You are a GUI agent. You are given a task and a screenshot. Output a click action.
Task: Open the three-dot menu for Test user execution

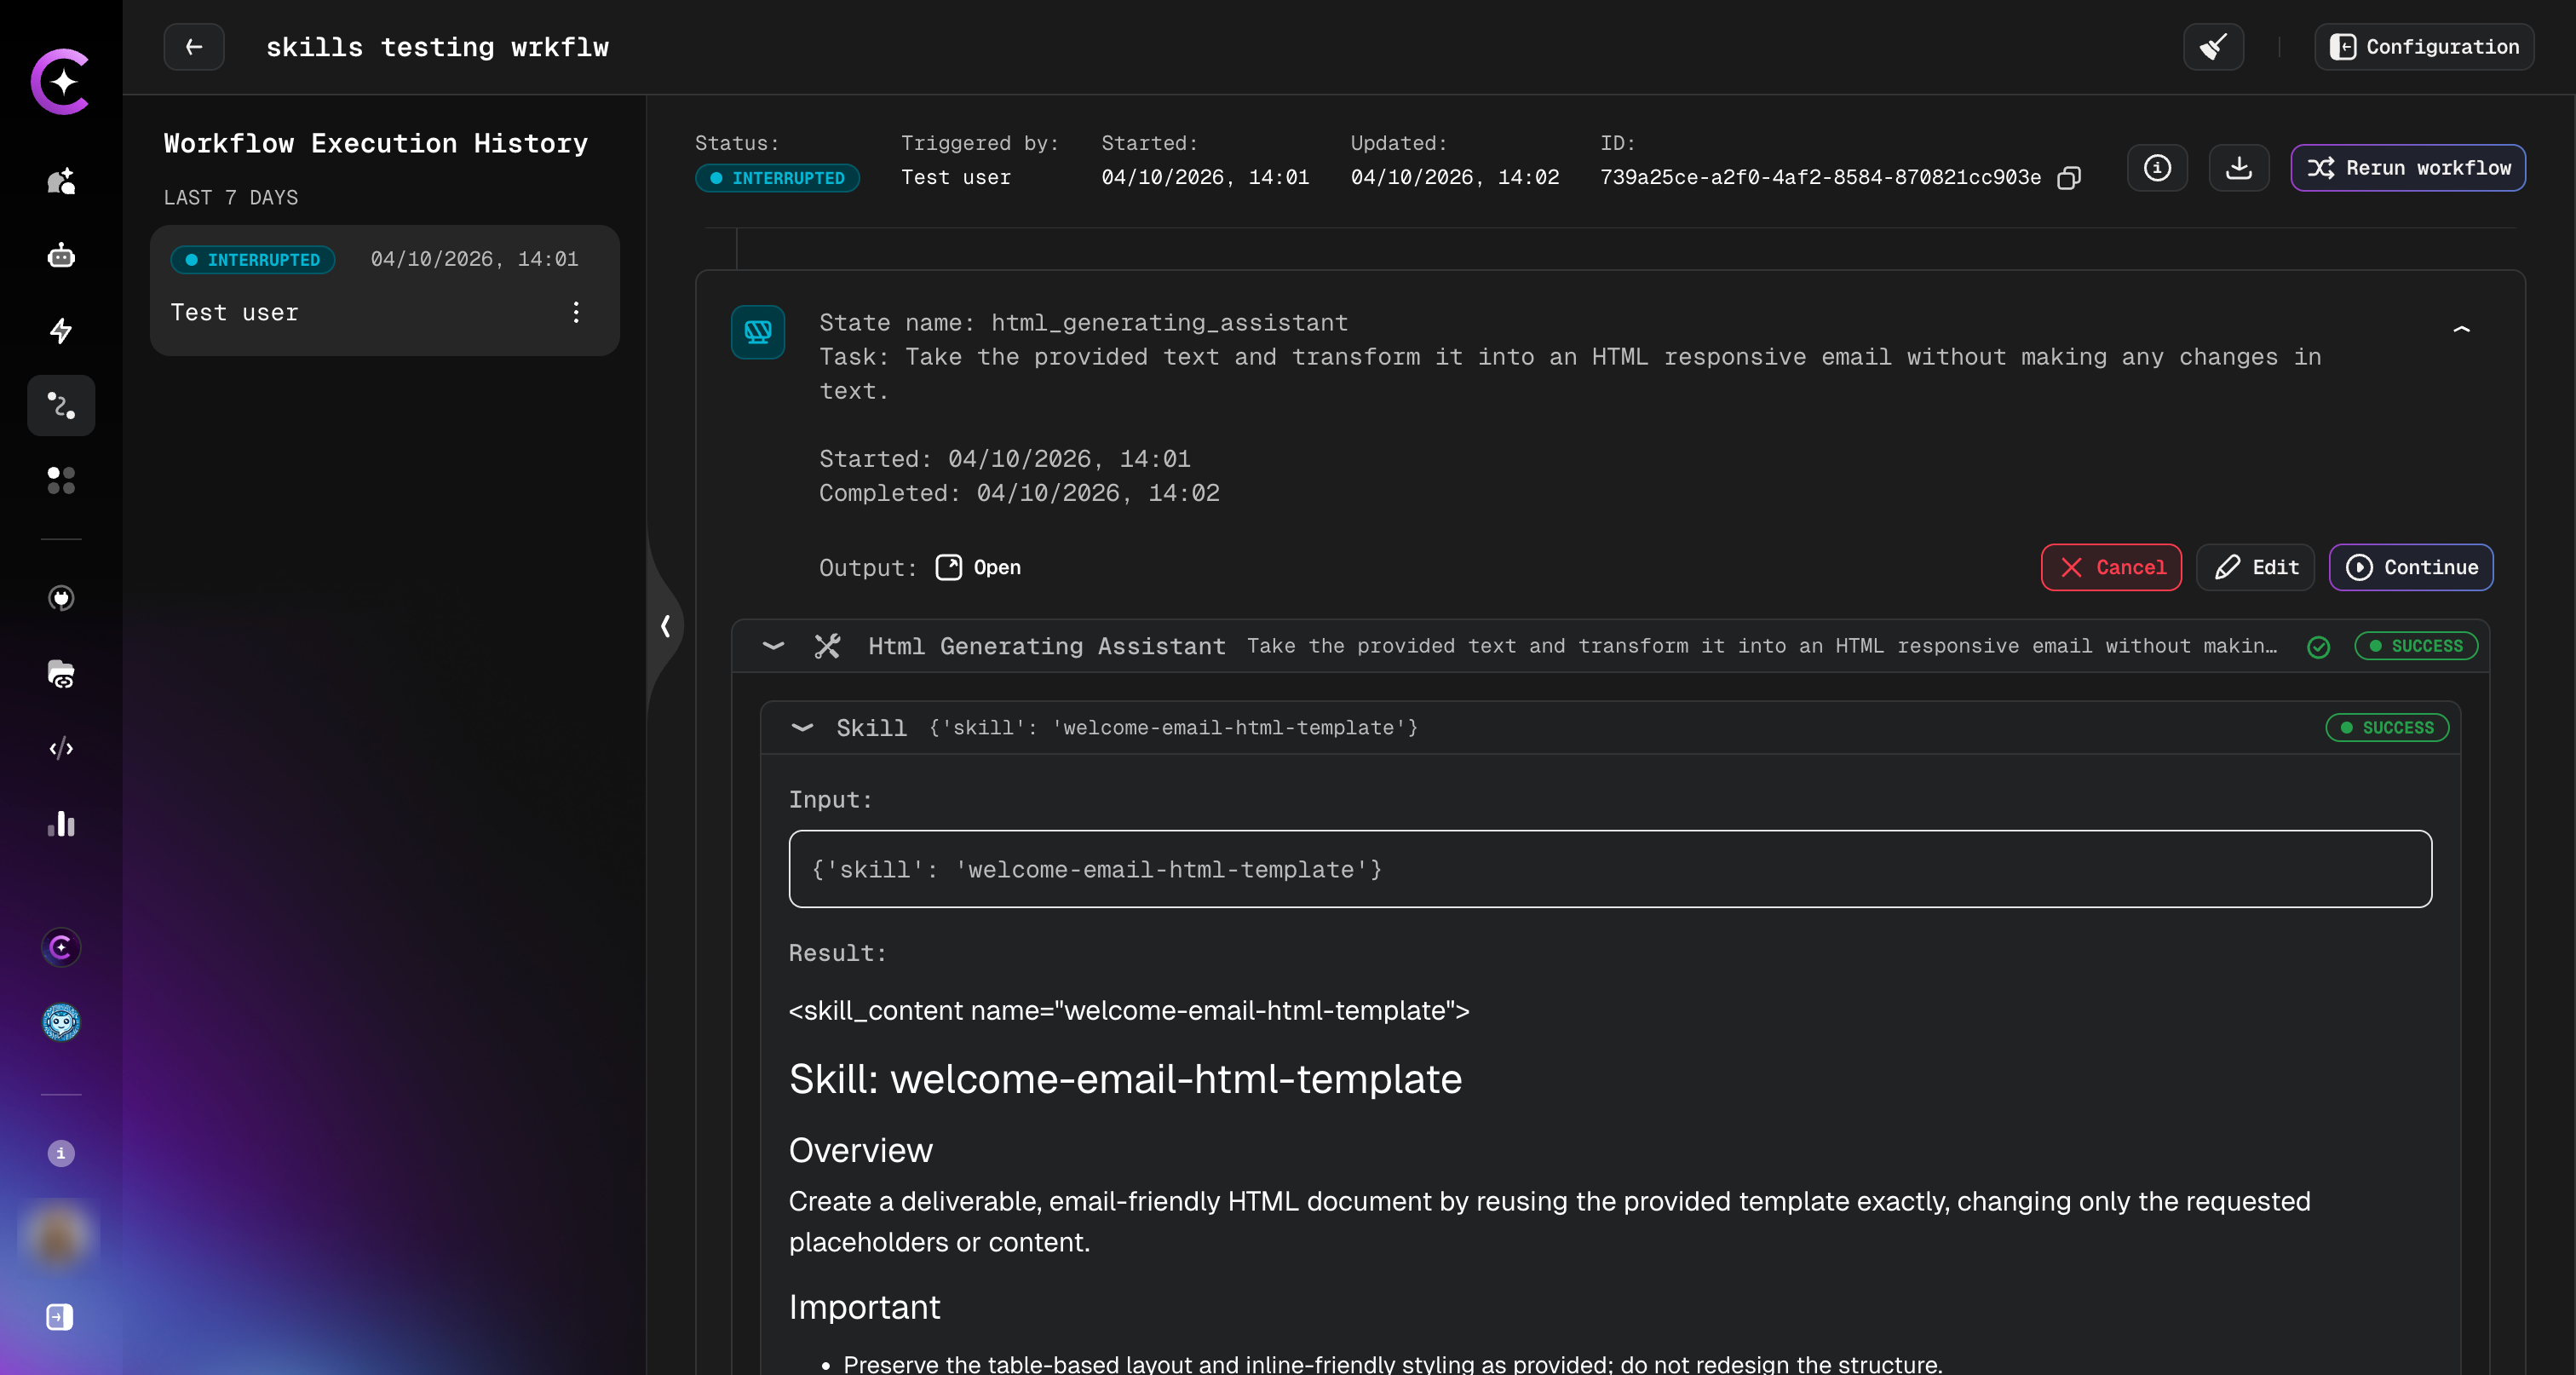tap(576, 312)
